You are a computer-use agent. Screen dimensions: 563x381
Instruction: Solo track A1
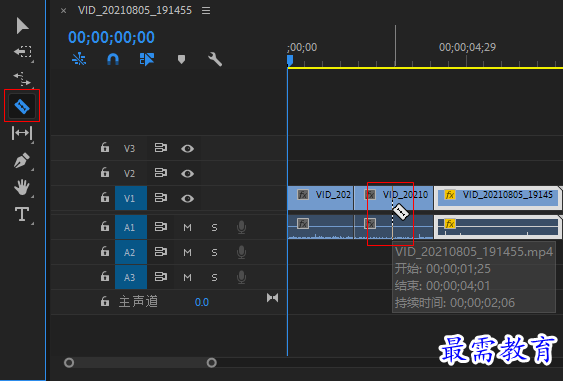coord(214,228)
